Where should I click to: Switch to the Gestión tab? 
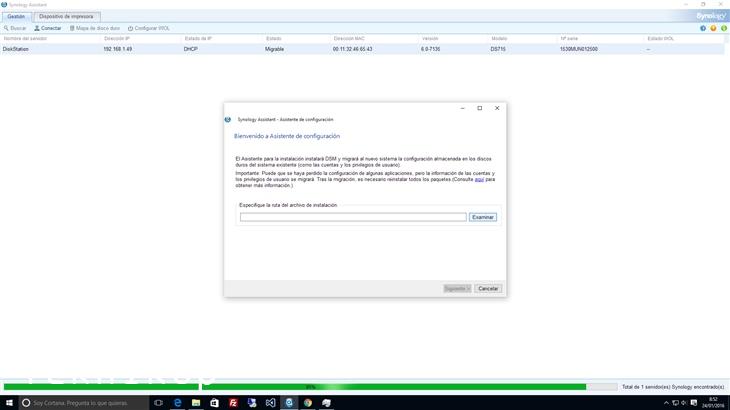[x=17, y=17]
